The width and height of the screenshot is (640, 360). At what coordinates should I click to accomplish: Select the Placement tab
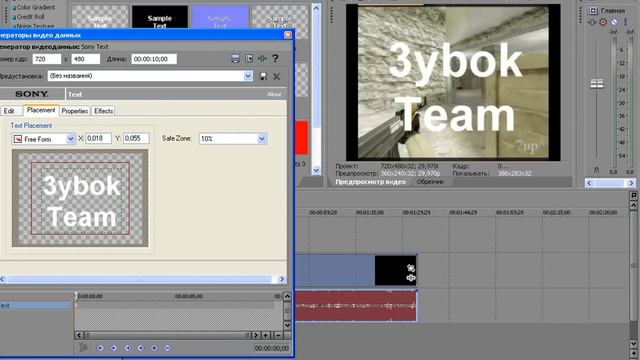click(41, 110)
